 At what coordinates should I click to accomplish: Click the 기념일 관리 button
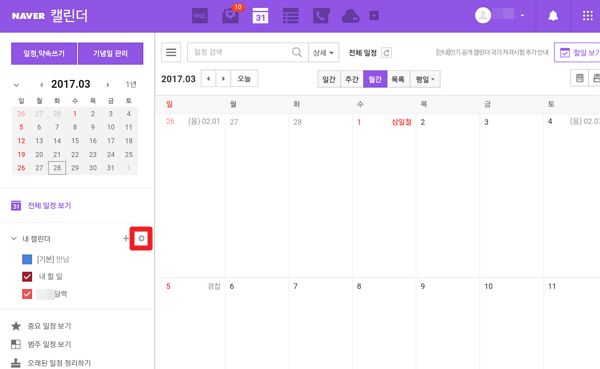point(111,54)
